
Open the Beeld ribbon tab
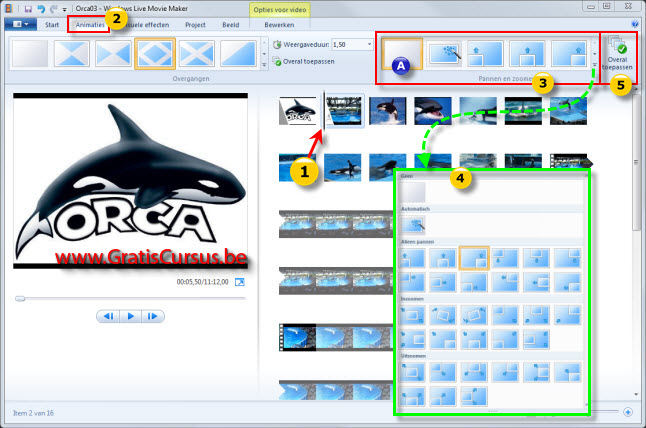(x=231, y=25)
